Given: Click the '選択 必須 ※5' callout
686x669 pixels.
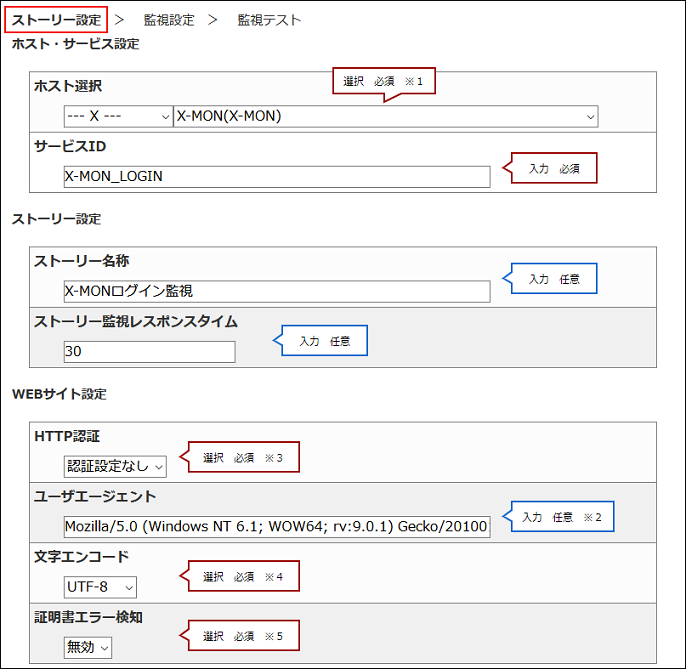Looking at the screenshot, I should tap(243, 636).
